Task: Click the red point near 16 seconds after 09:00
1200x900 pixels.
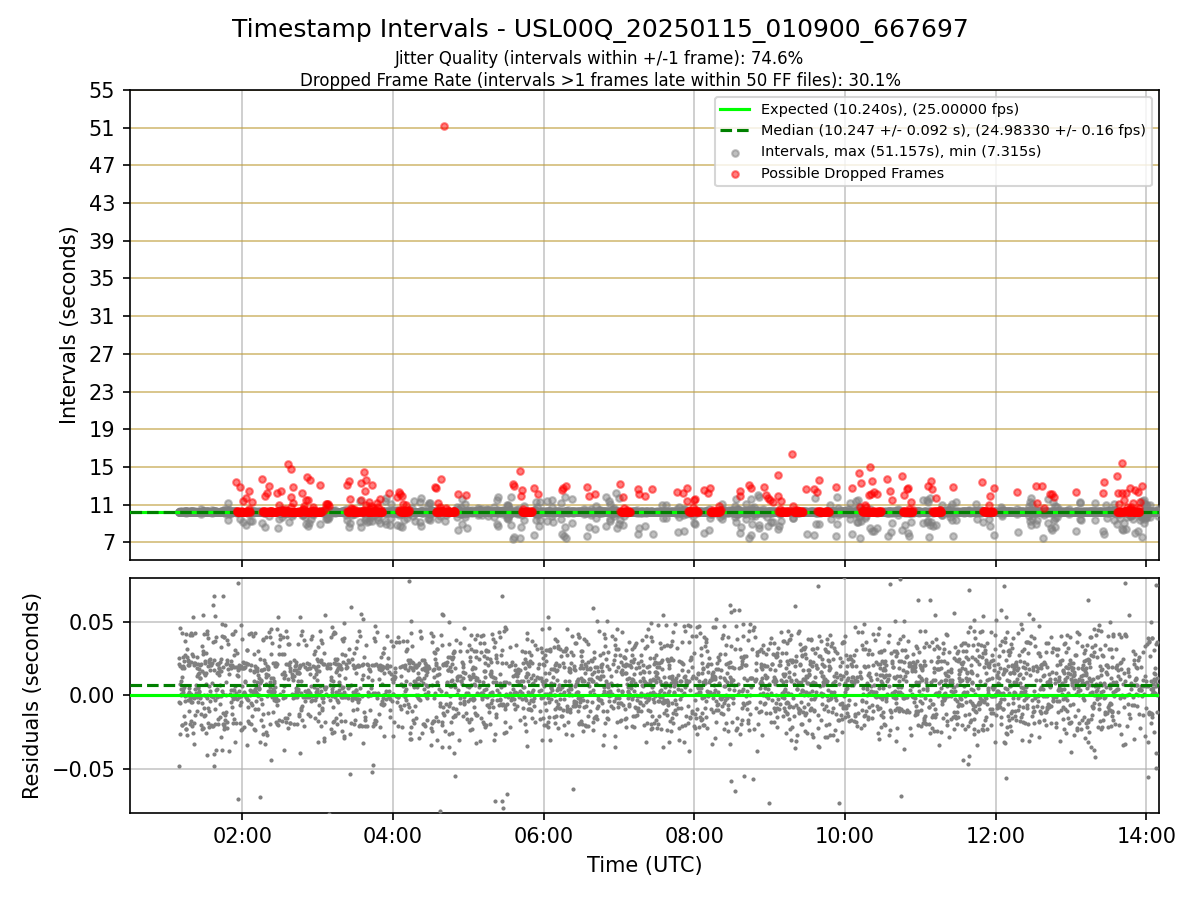Action: click(792, 454)
